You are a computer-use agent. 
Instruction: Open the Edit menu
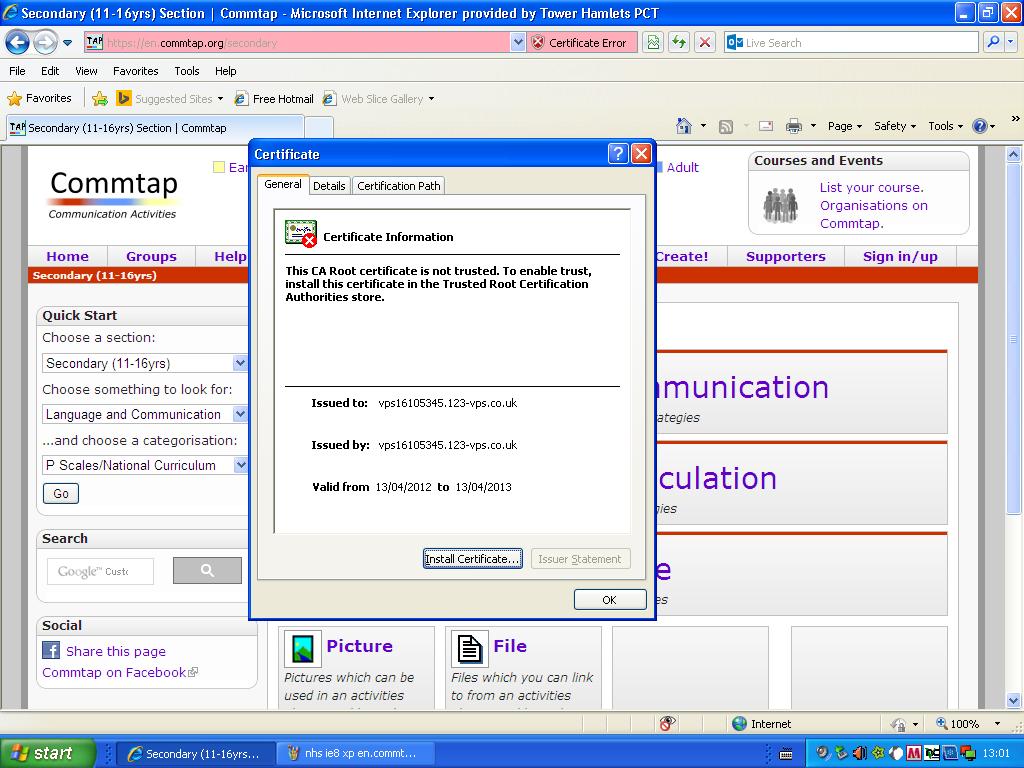coord(50,71)
